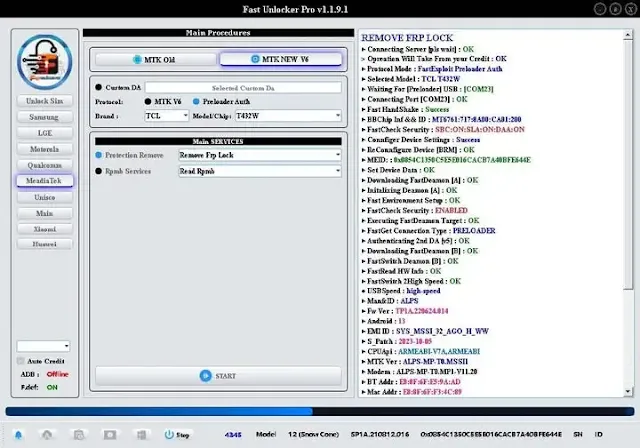Click the FastCheck Security SBC:ON log line
640x448 pixels.
pyautogui.click(x=443, y=130)
